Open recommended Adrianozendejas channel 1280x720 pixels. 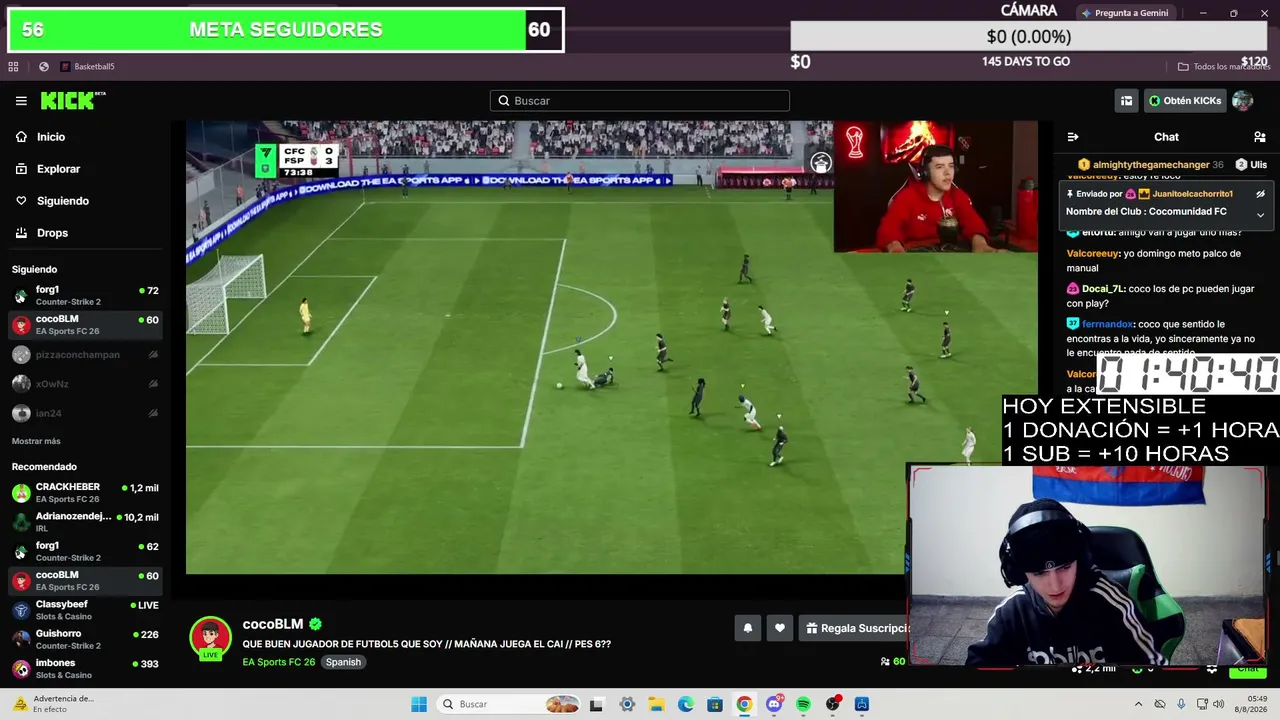tap(85, 522)
